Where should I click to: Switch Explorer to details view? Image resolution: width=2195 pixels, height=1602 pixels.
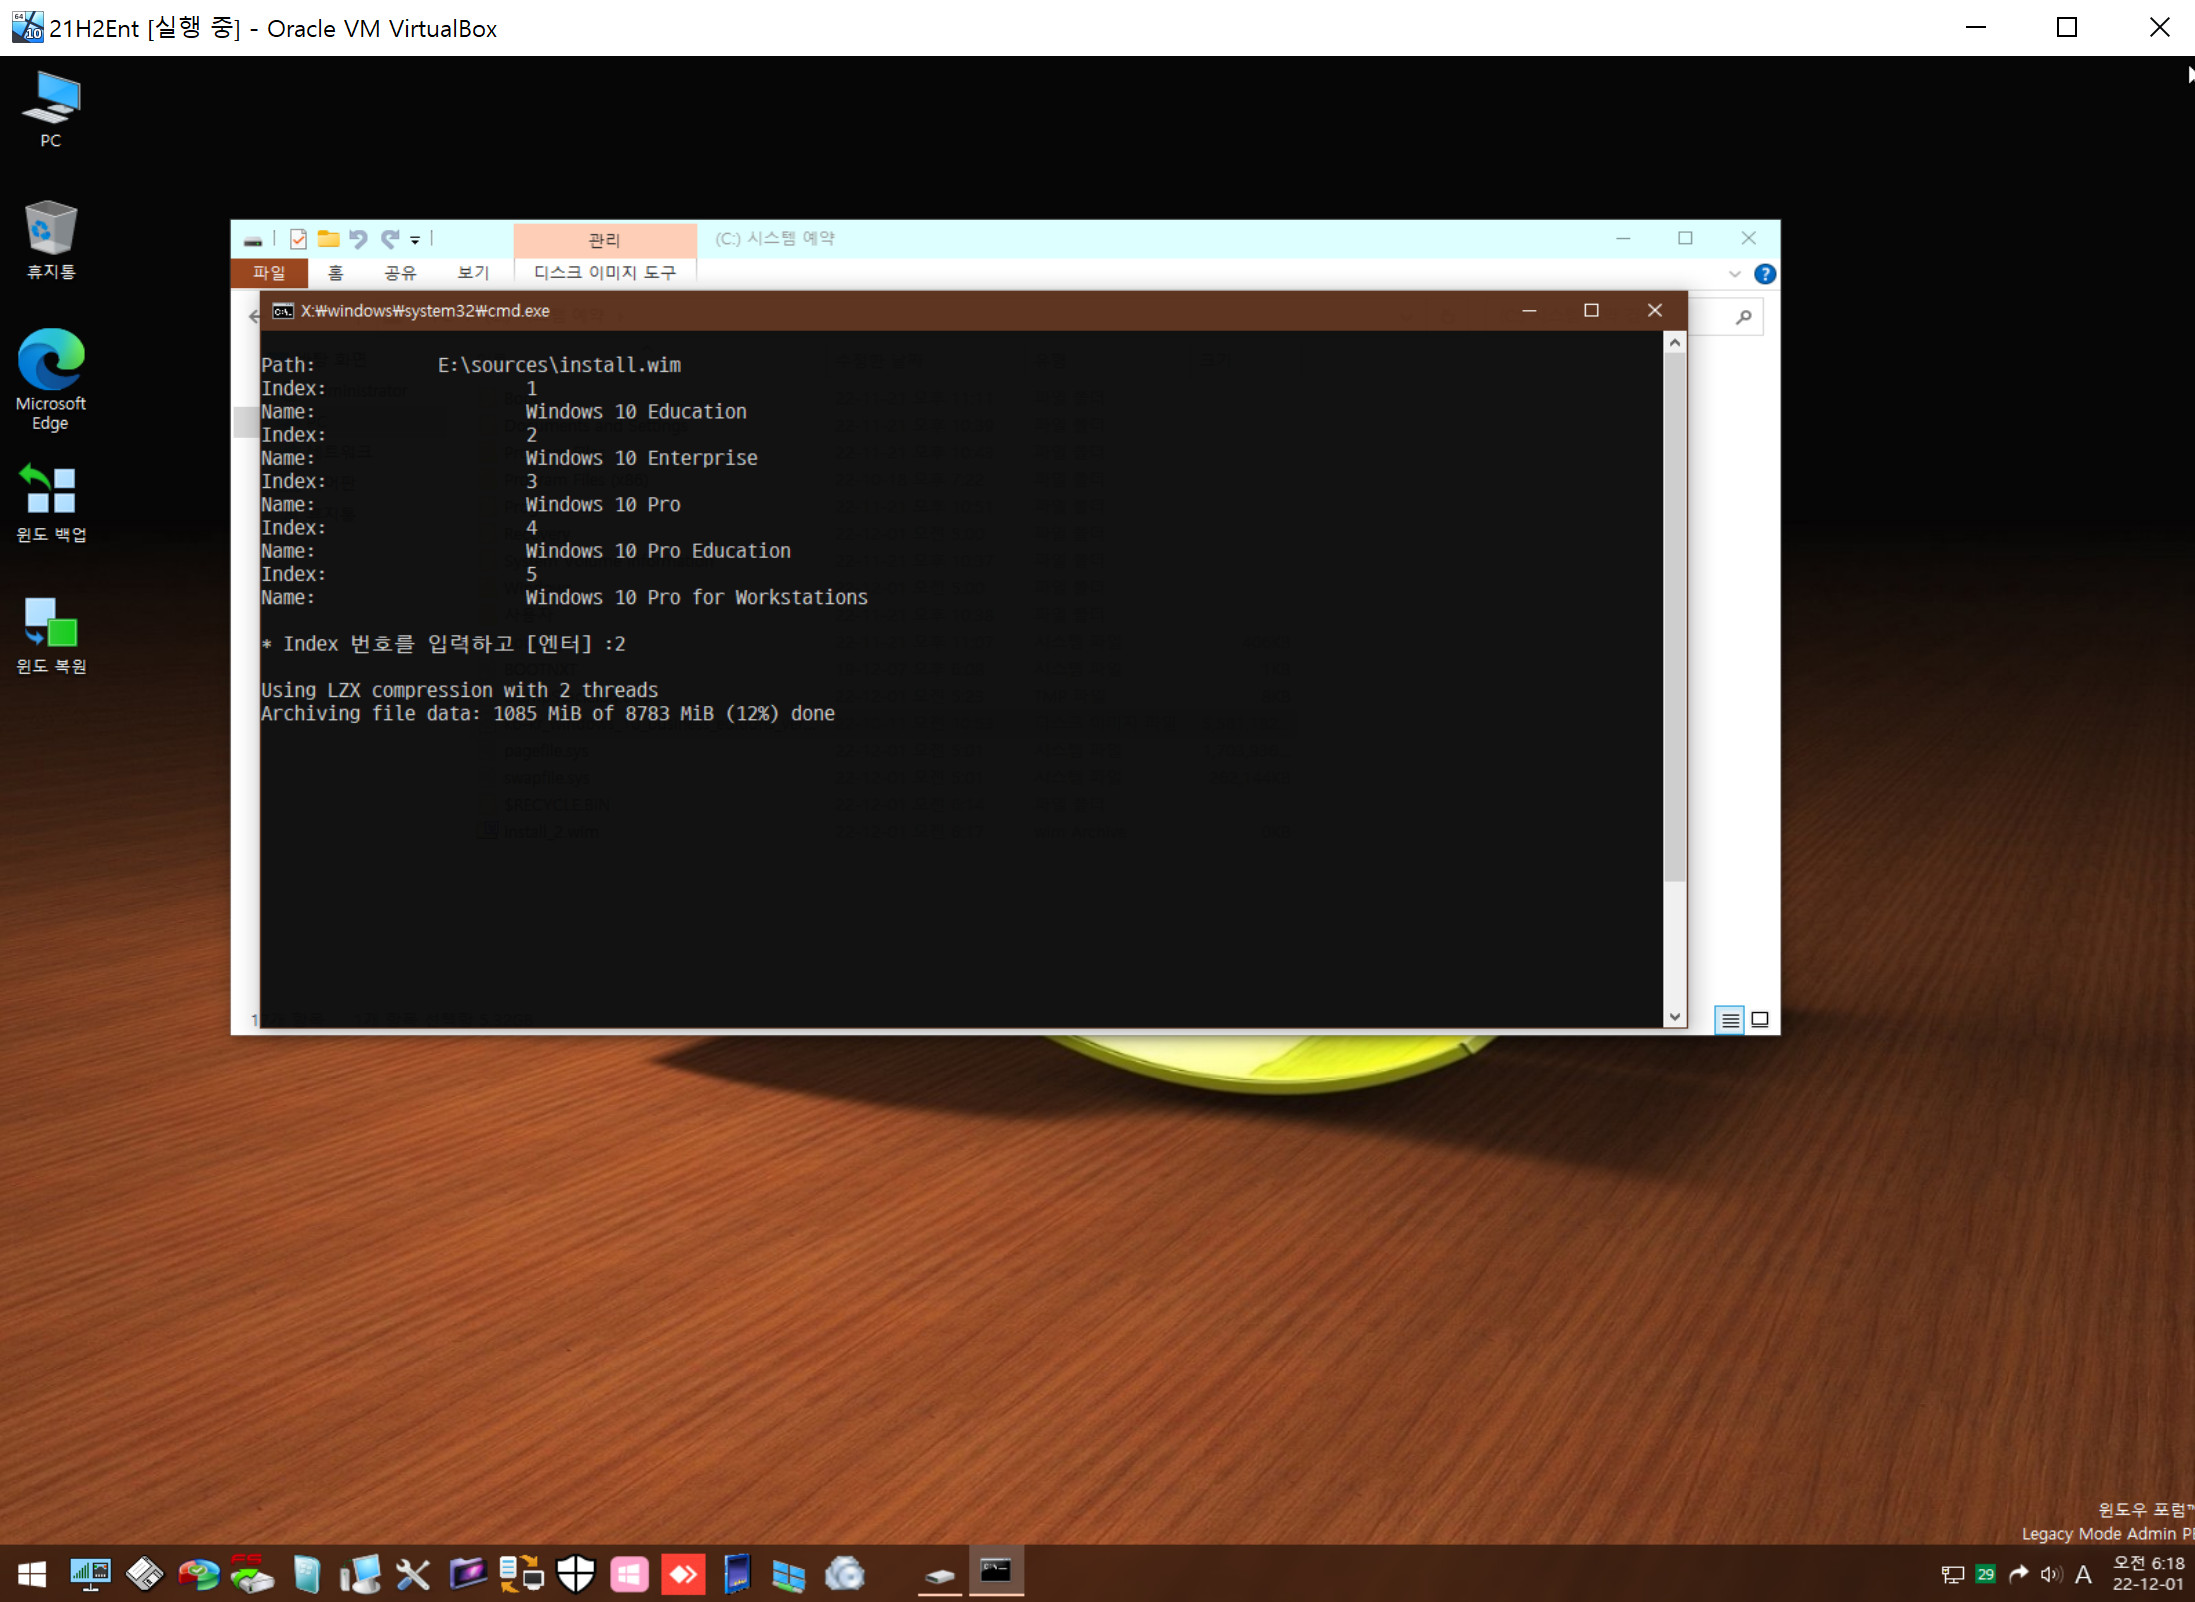point(1729,1020)
